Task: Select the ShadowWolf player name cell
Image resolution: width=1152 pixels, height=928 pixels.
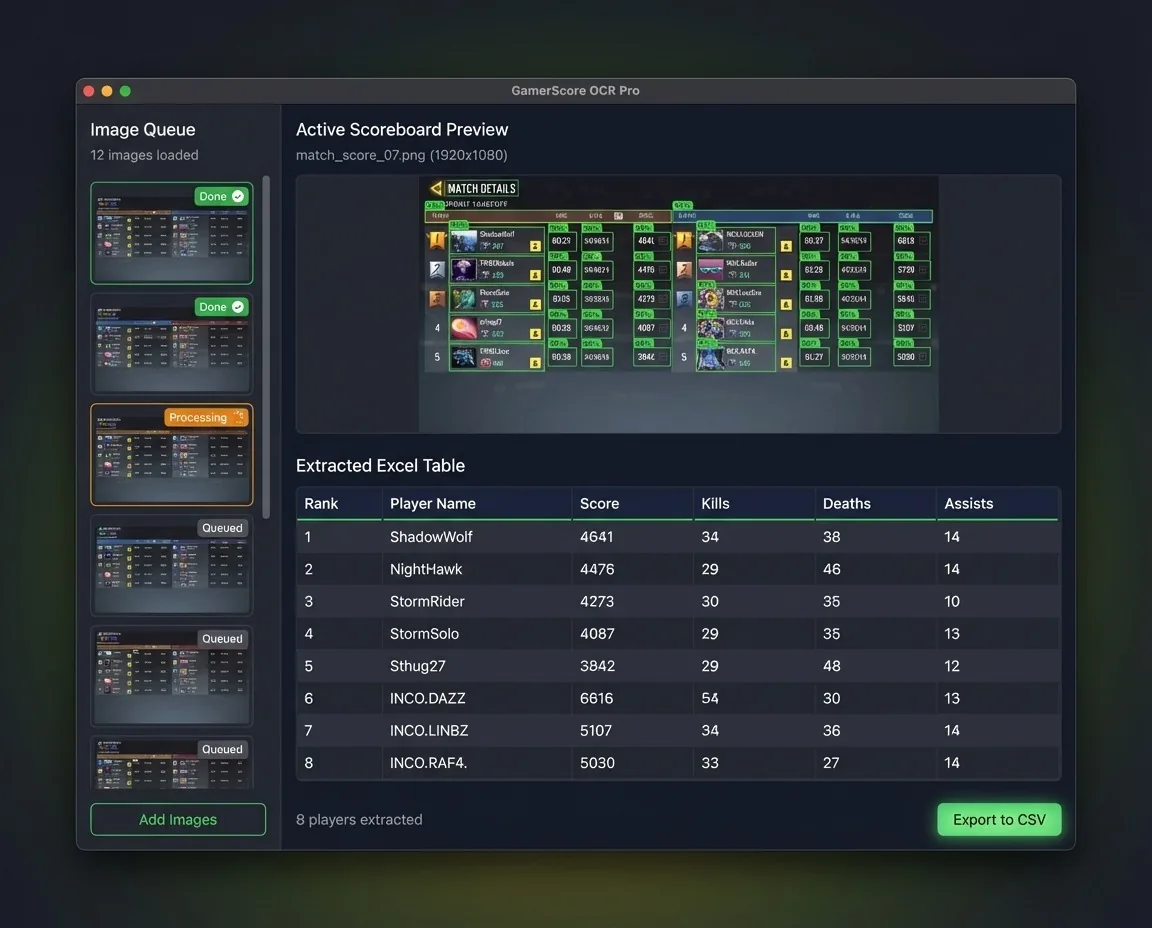Action: (431, 536)
